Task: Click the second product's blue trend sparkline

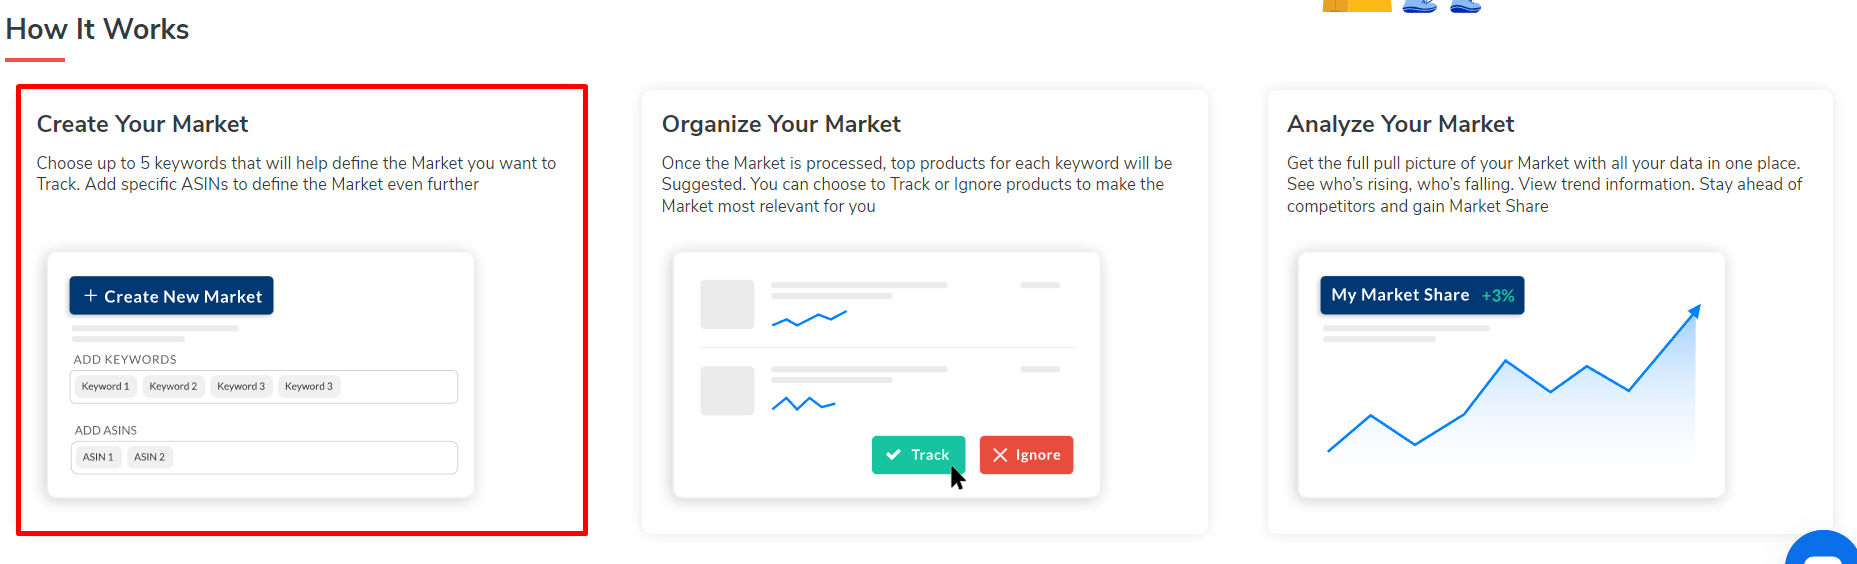Action: click(x=803, y=404)
